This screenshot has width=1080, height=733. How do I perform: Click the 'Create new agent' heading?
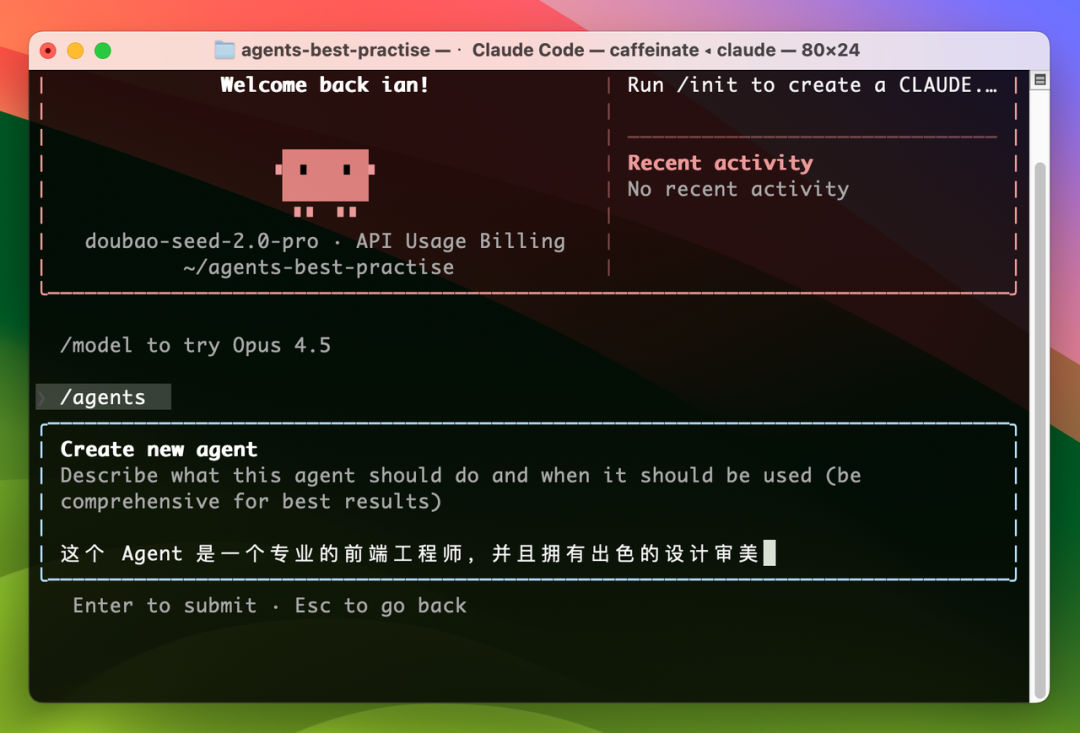pos(158,450)
